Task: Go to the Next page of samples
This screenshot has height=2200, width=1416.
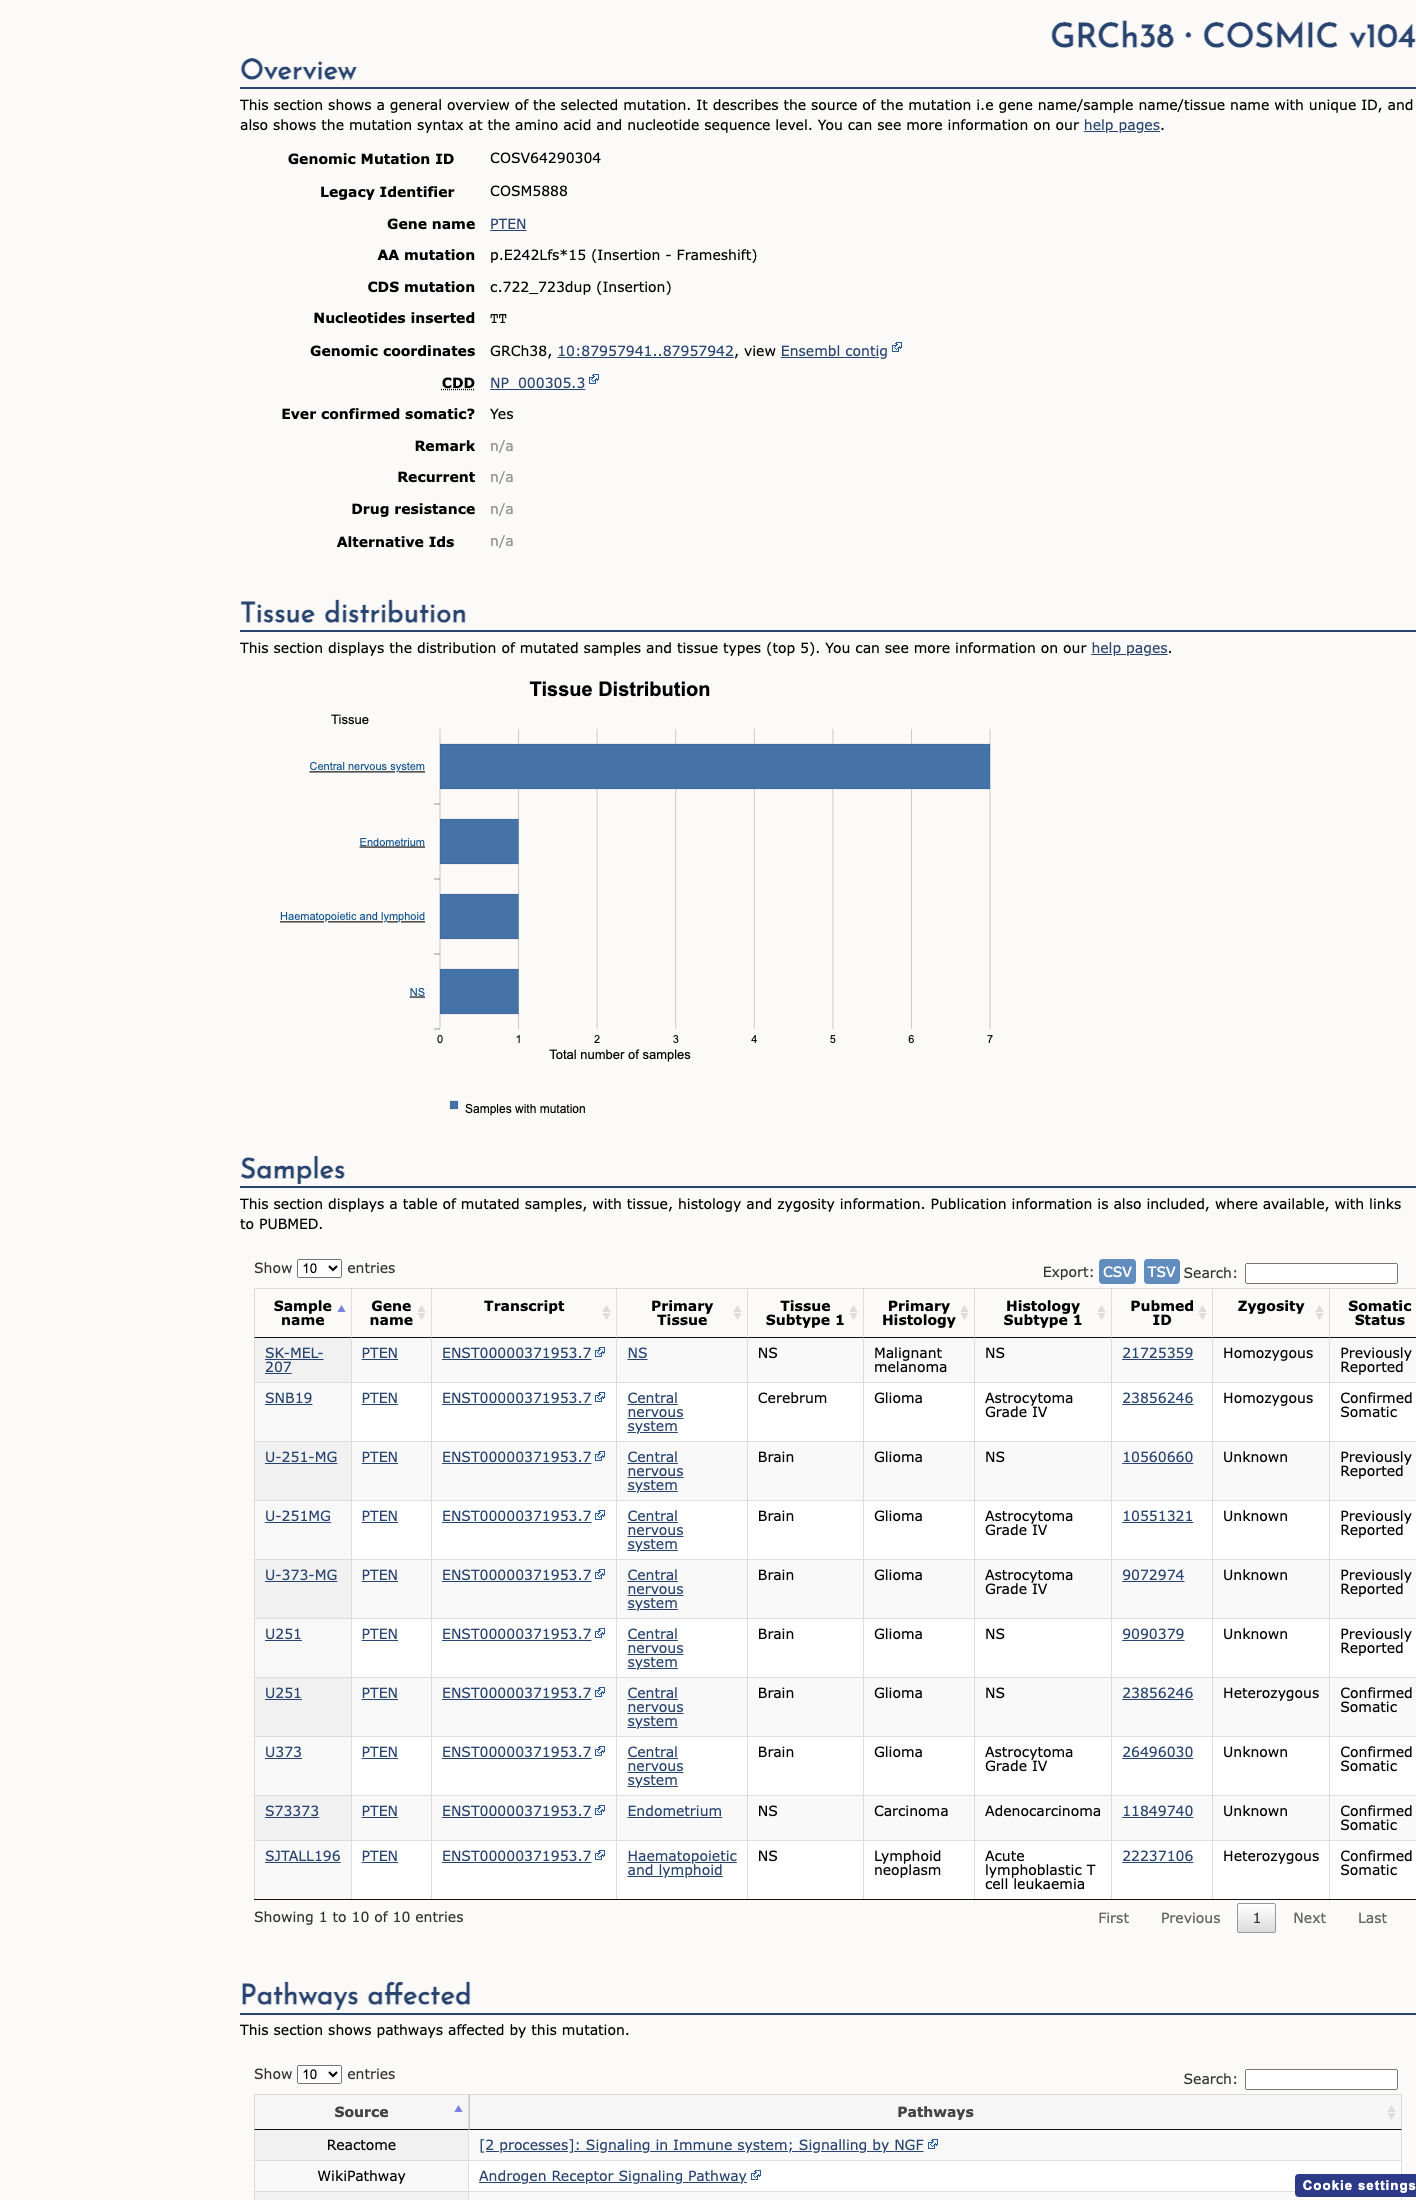Action: click(x=1309, y=1918)
